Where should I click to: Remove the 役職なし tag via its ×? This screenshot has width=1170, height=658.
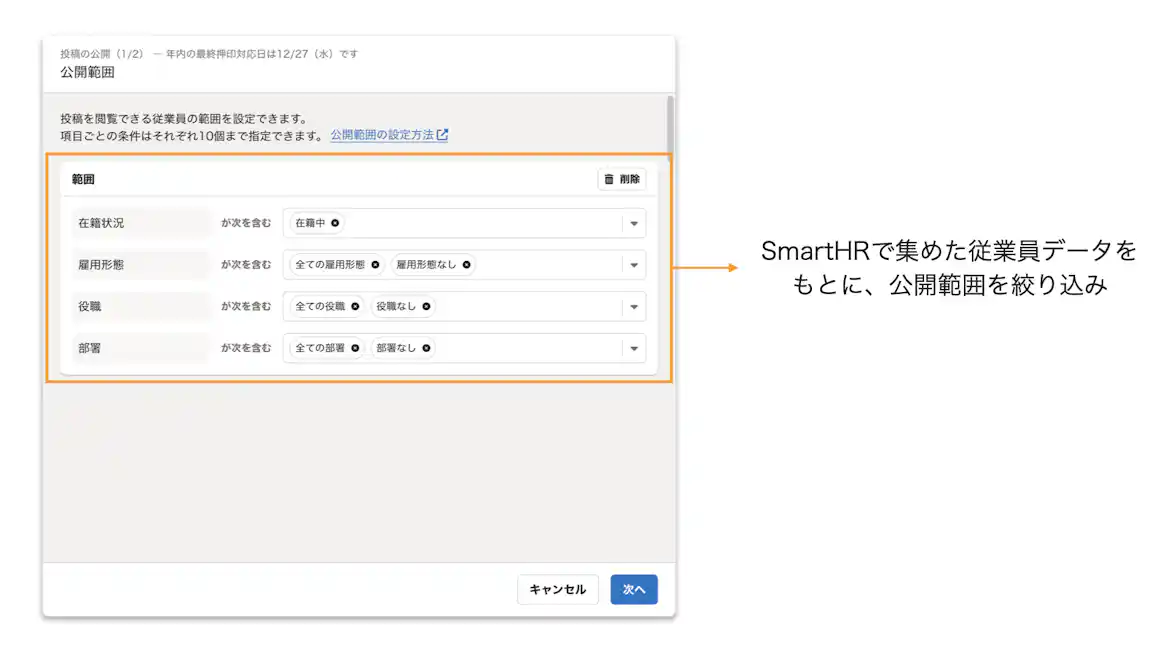[x=427, y=306]
